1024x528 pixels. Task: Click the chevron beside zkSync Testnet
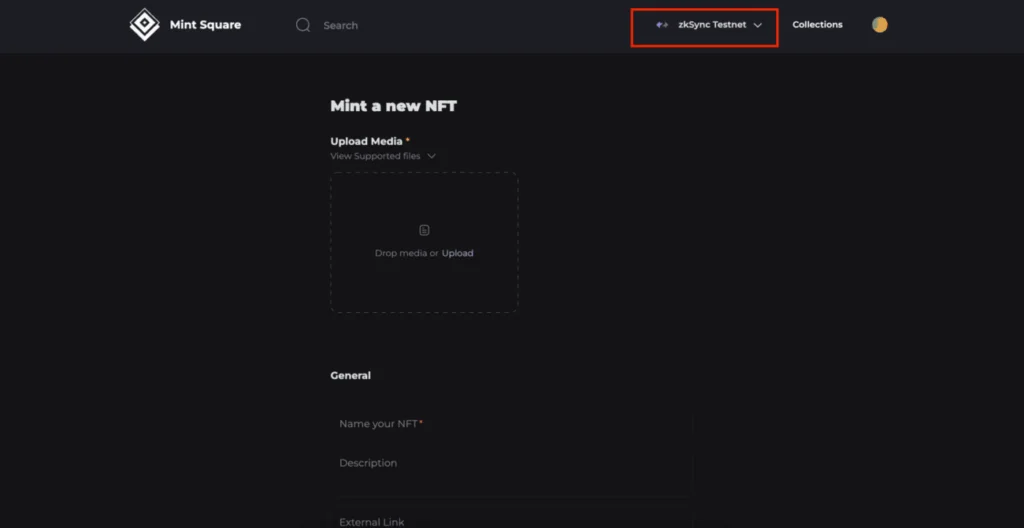[758, 25]
